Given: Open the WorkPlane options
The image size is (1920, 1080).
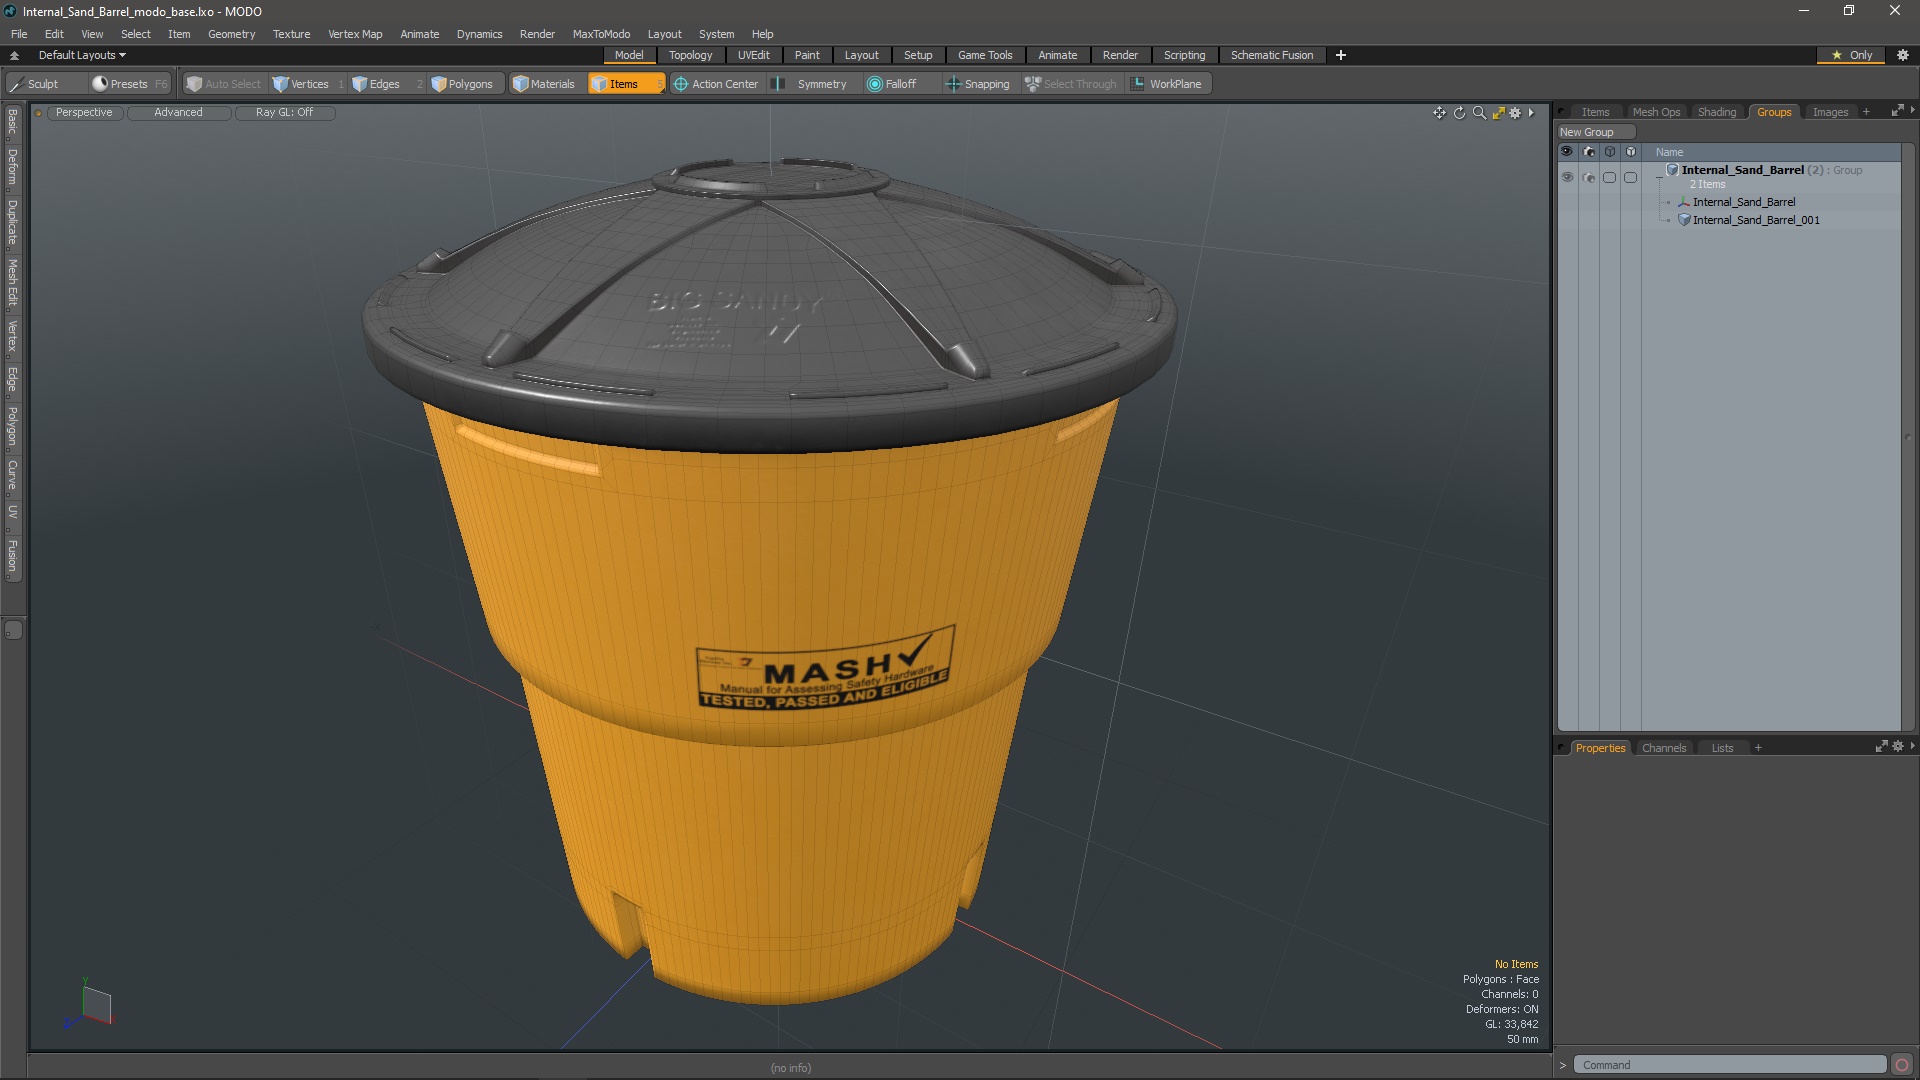Looking at the screenshot, I should (x=1167, y=84).
